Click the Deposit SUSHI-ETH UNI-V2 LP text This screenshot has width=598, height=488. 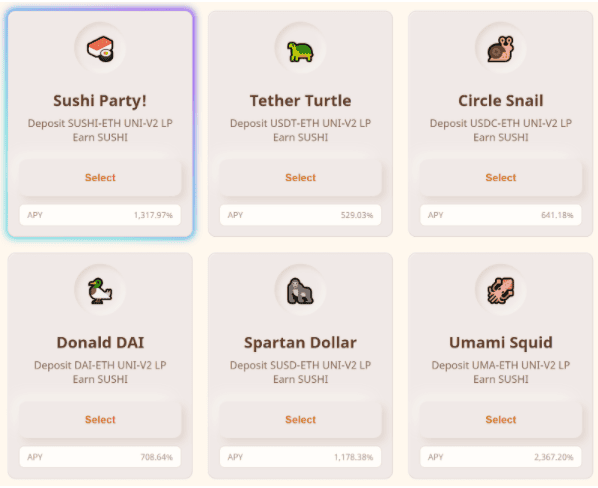pyautogui.click(x=100, y=123)
